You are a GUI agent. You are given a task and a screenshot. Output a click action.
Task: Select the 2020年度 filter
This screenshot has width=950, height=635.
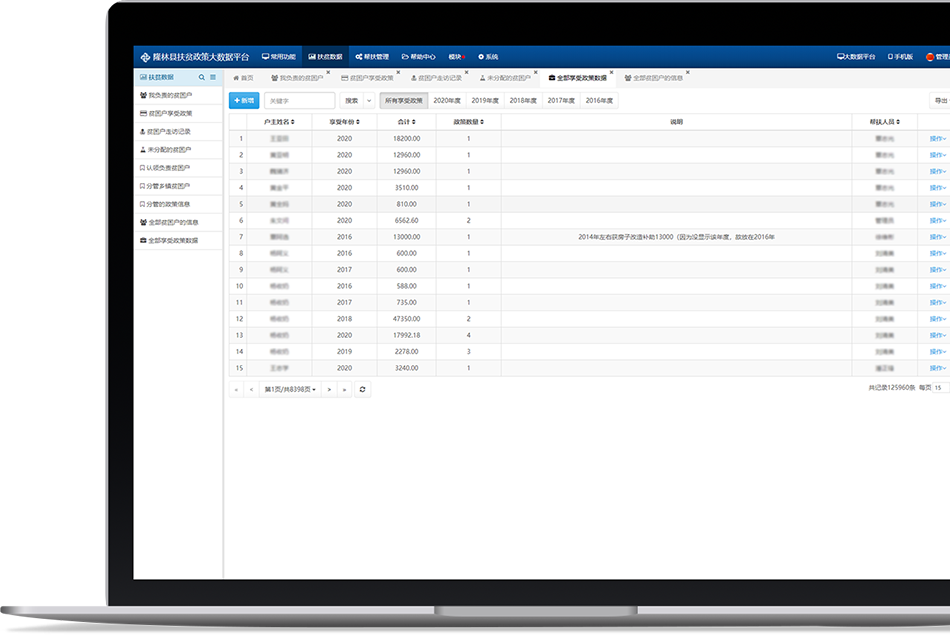[x=447, y=101]
